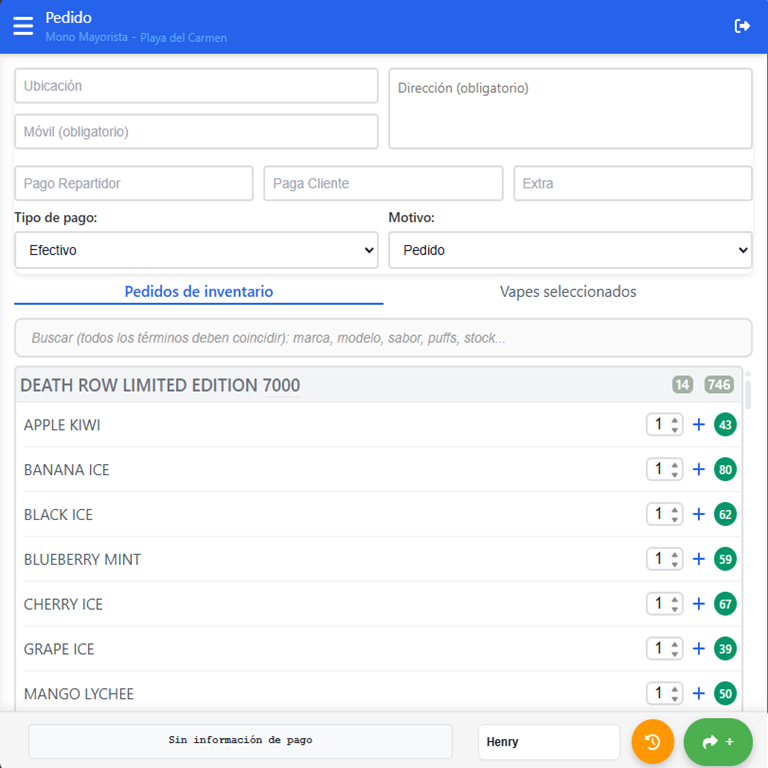Add BANANA ICE with plus icon

[x=699, y=470]
